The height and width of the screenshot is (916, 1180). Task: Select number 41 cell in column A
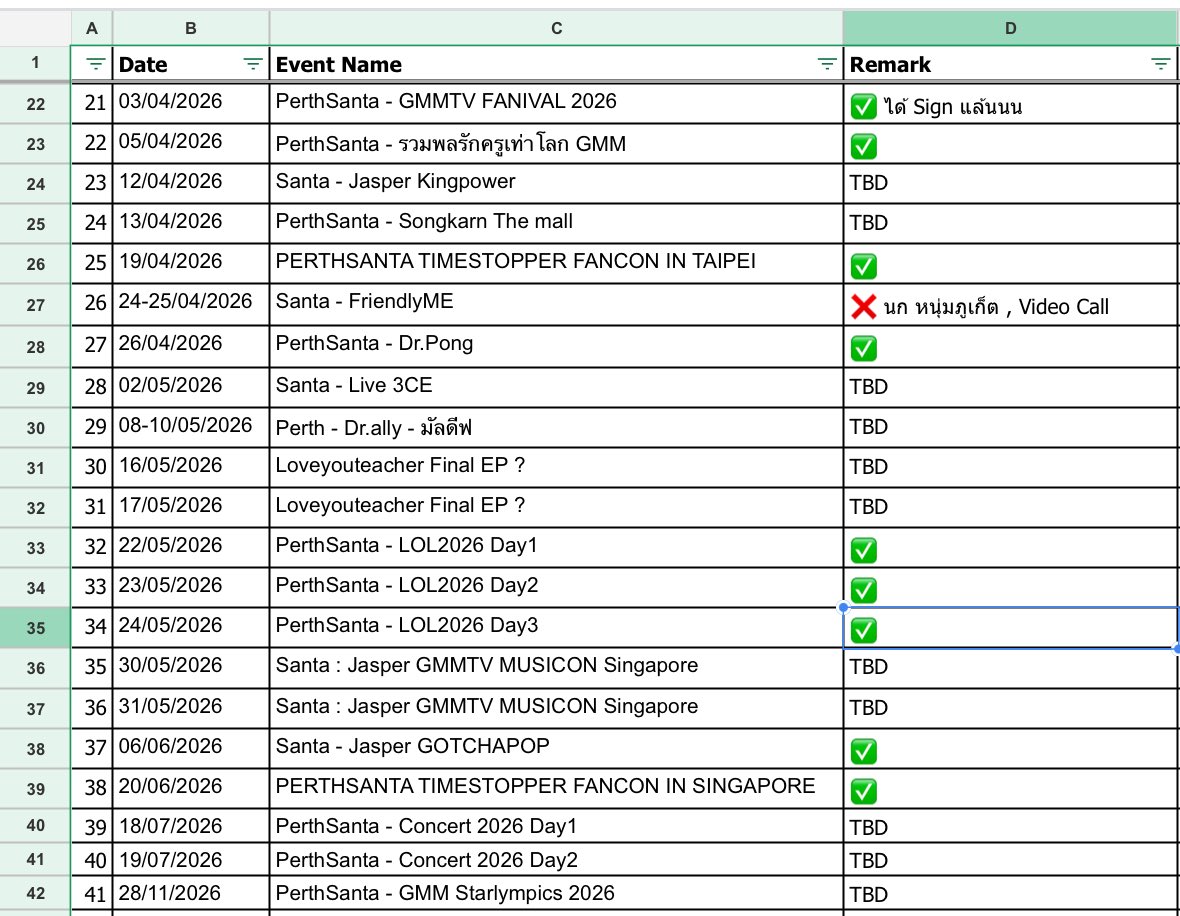(92, 893)
